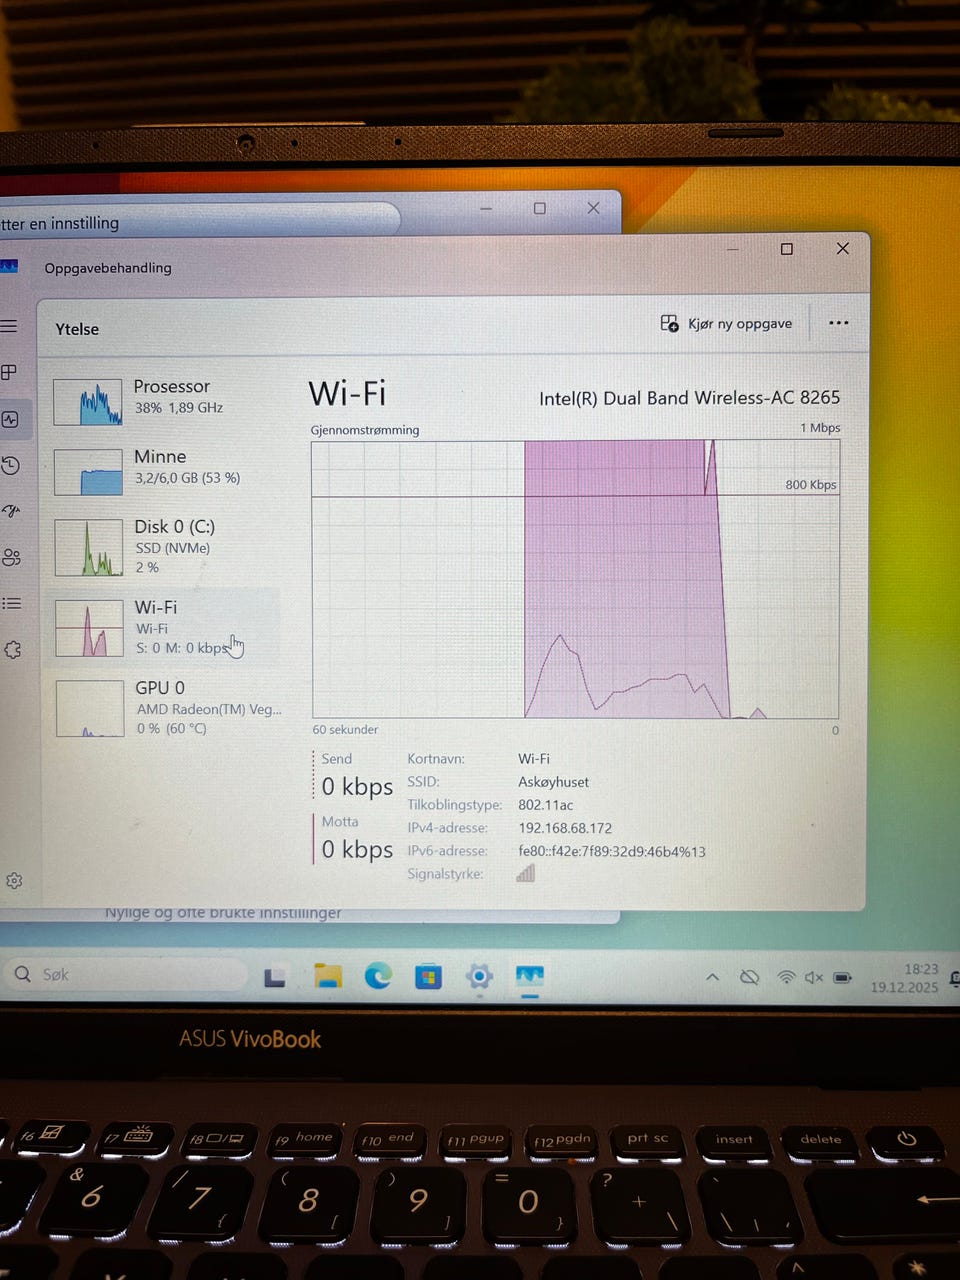This screenshot has height=1280, width=960.
Task: Open the Users icon in sidebar
Action: 11,557
